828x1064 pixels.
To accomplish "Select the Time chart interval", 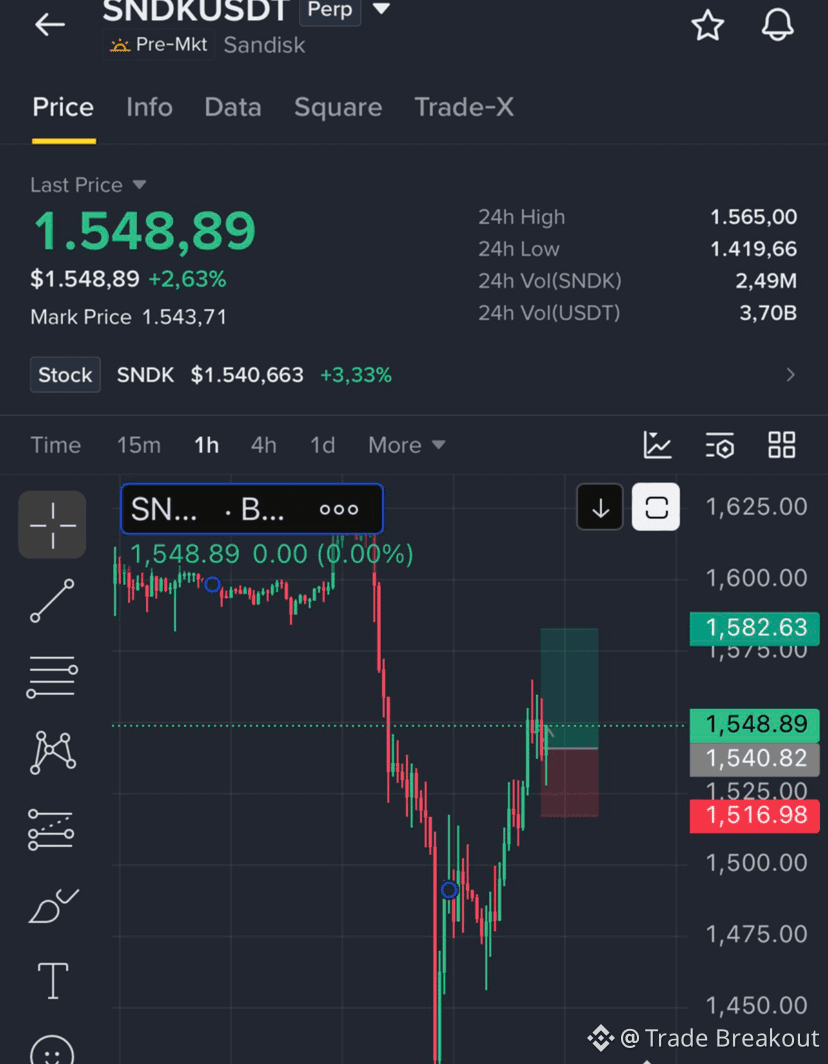I will (56, 445).
